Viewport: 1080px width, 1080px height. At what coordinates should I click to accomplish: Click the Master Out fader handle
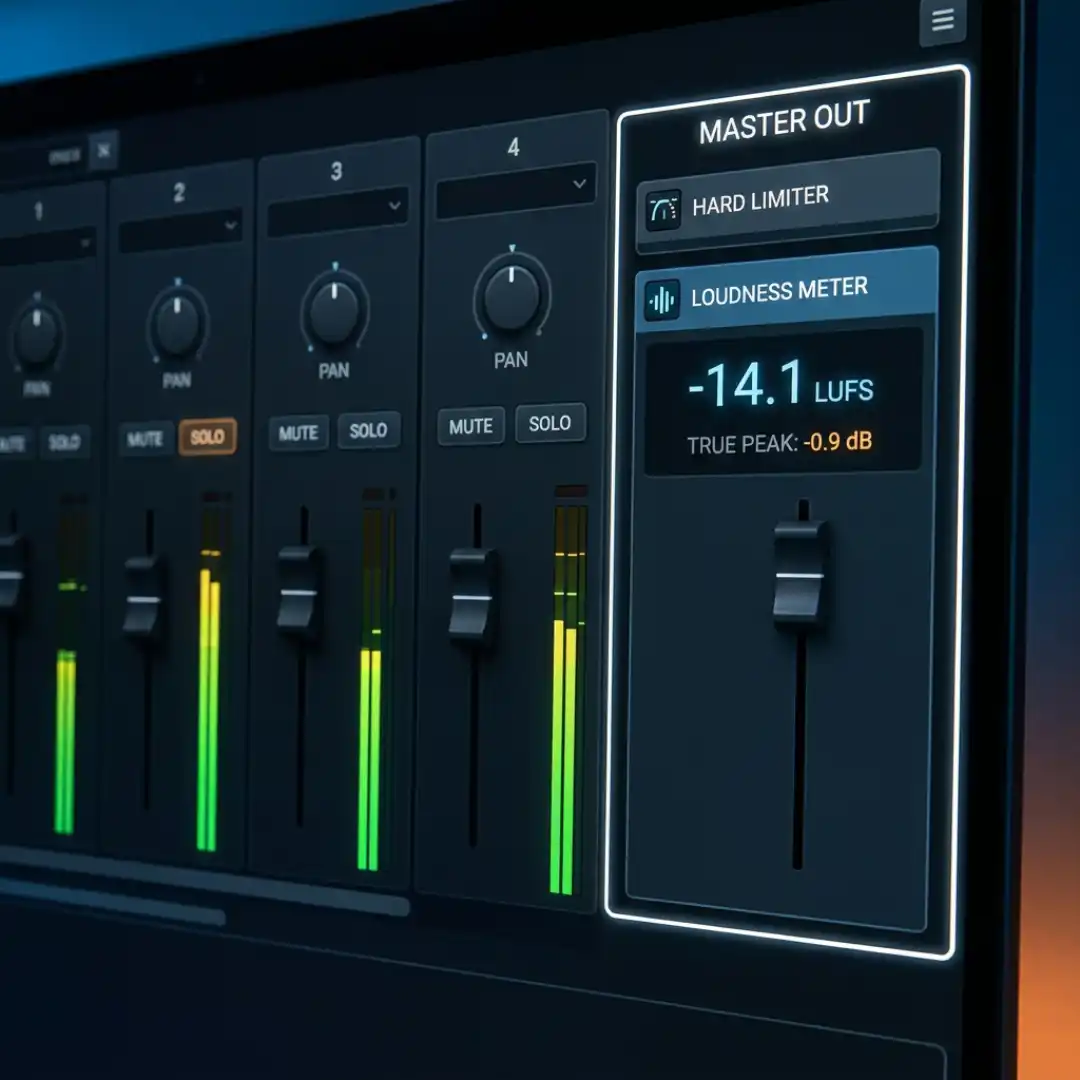(x=800, y=573)
